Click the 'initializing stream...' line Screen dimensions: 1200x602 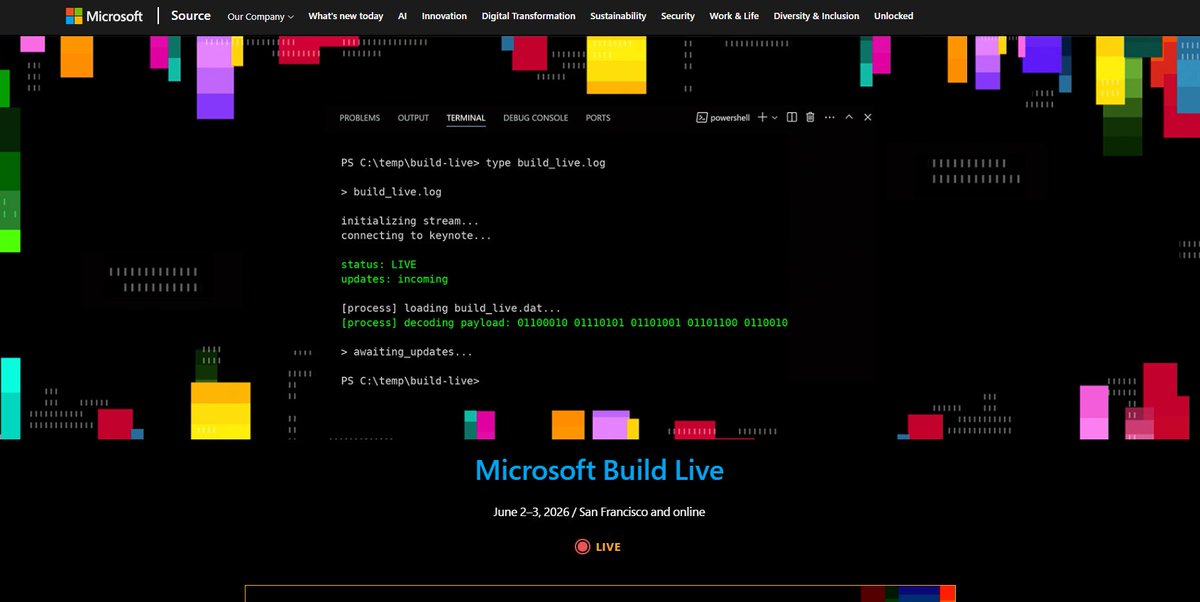pos(410,221)
